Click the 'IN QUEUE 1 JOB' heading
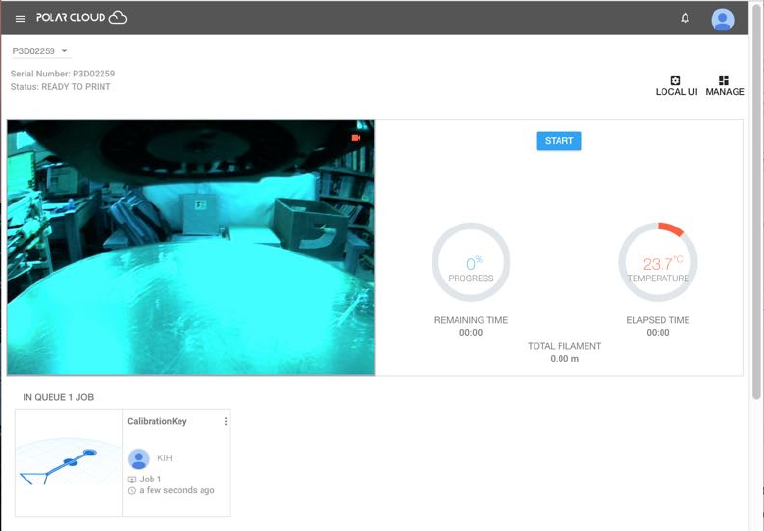 coord(58,397)
